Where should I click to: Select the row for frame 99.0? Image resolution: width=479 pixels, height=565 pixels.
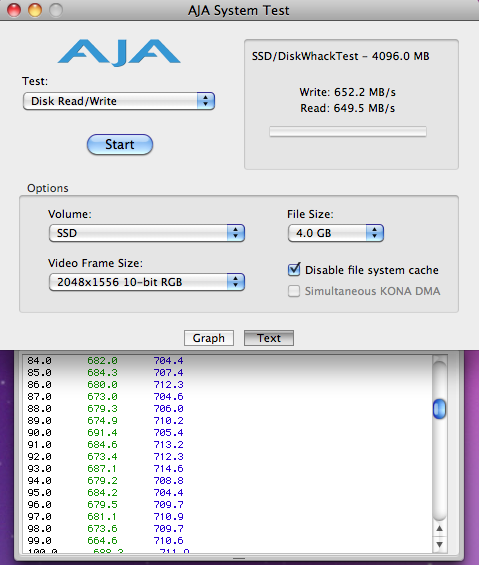pyautogui.click(x=227, y=541)
